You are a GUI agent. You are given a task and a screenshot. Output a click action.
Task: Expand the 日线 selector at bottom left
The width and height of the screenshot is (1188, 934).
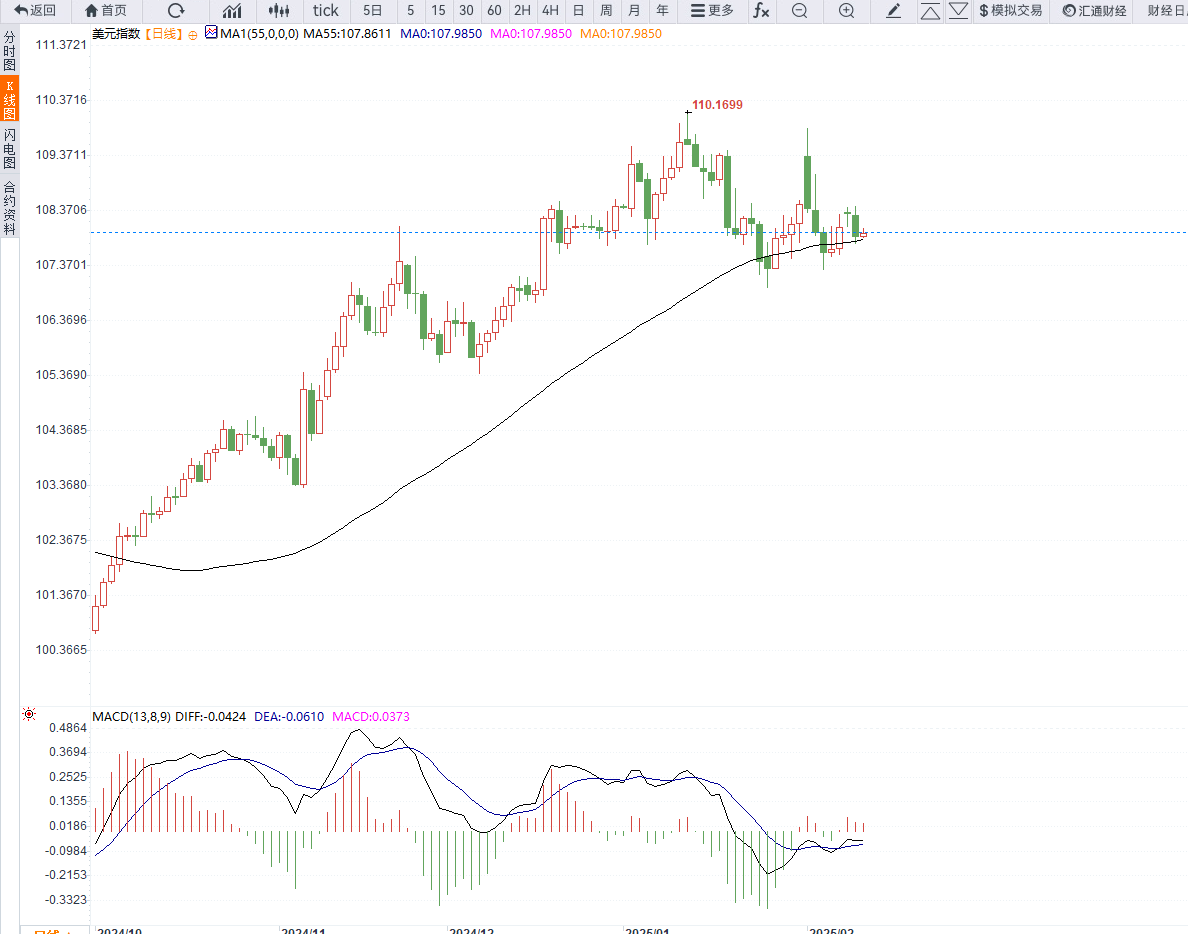pos(52,930)
